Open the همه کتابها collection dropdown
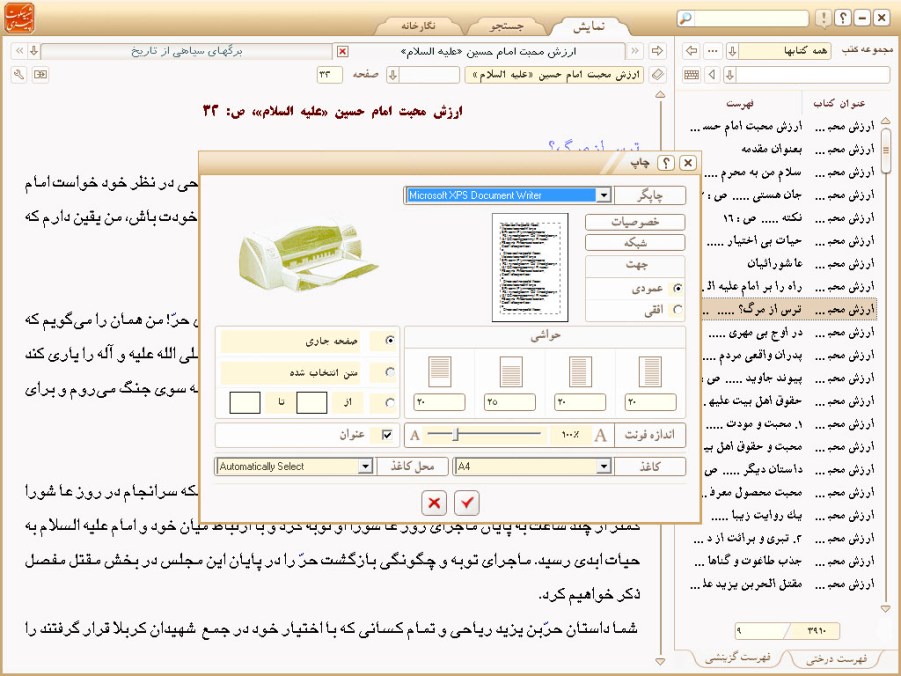 pos(785,51)
